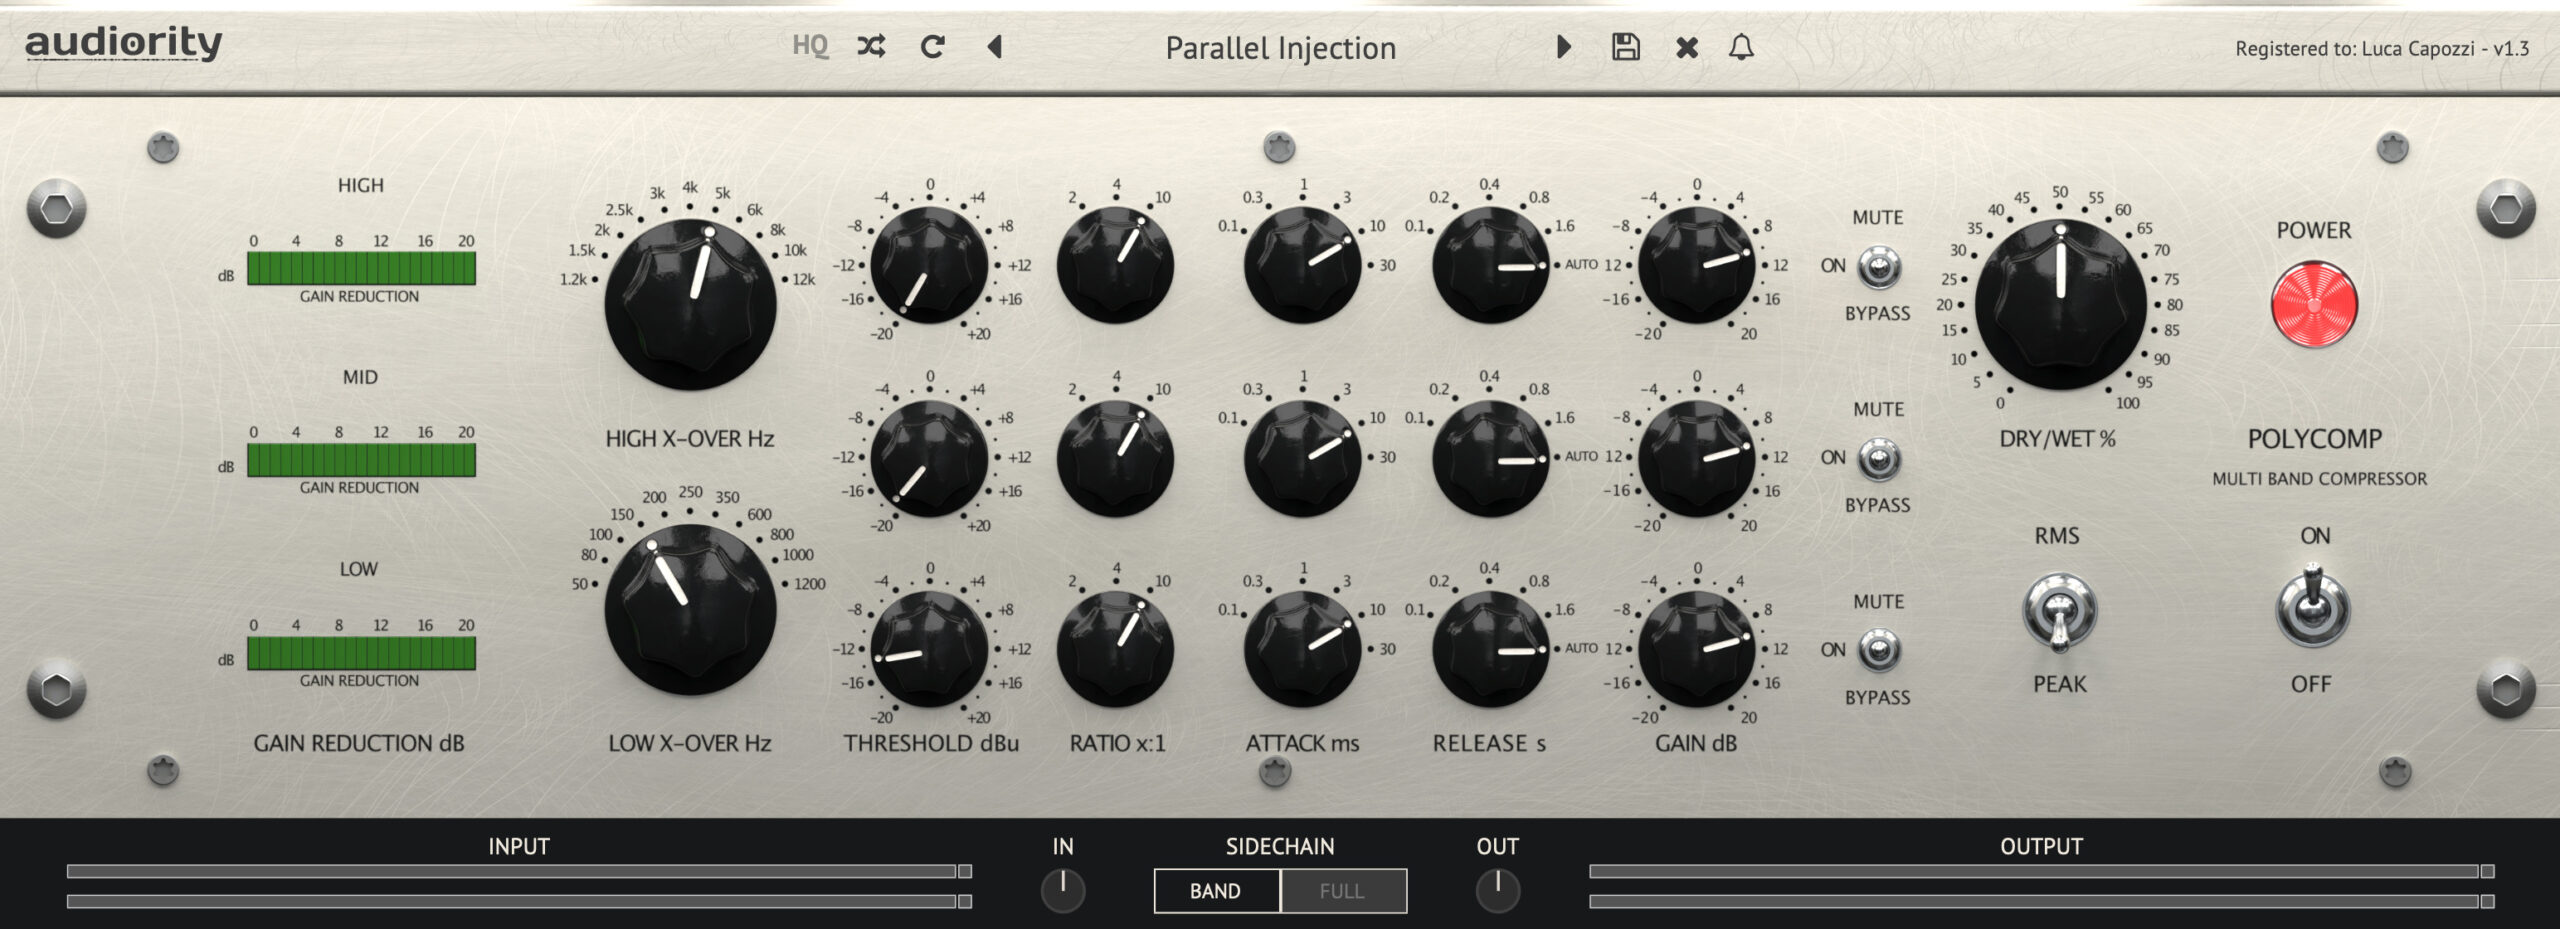Image resolution: width=2560 pixels, height=929 pixels.
Task: Save preset using the floppy disk icon
Action: click(1626, 46)
